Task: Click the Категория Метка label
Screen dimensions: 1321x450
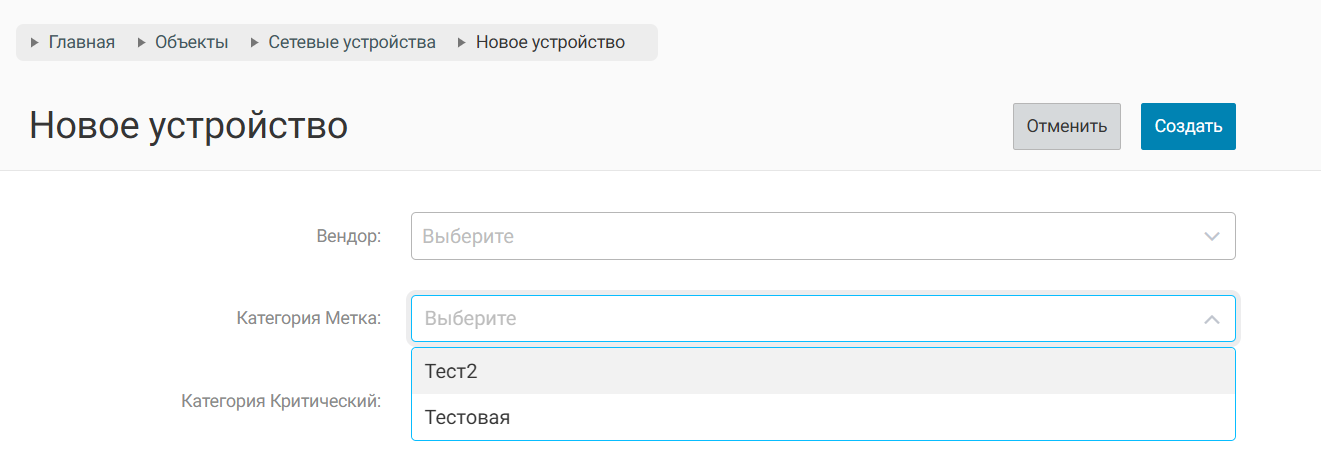Action: click(308, 319)
